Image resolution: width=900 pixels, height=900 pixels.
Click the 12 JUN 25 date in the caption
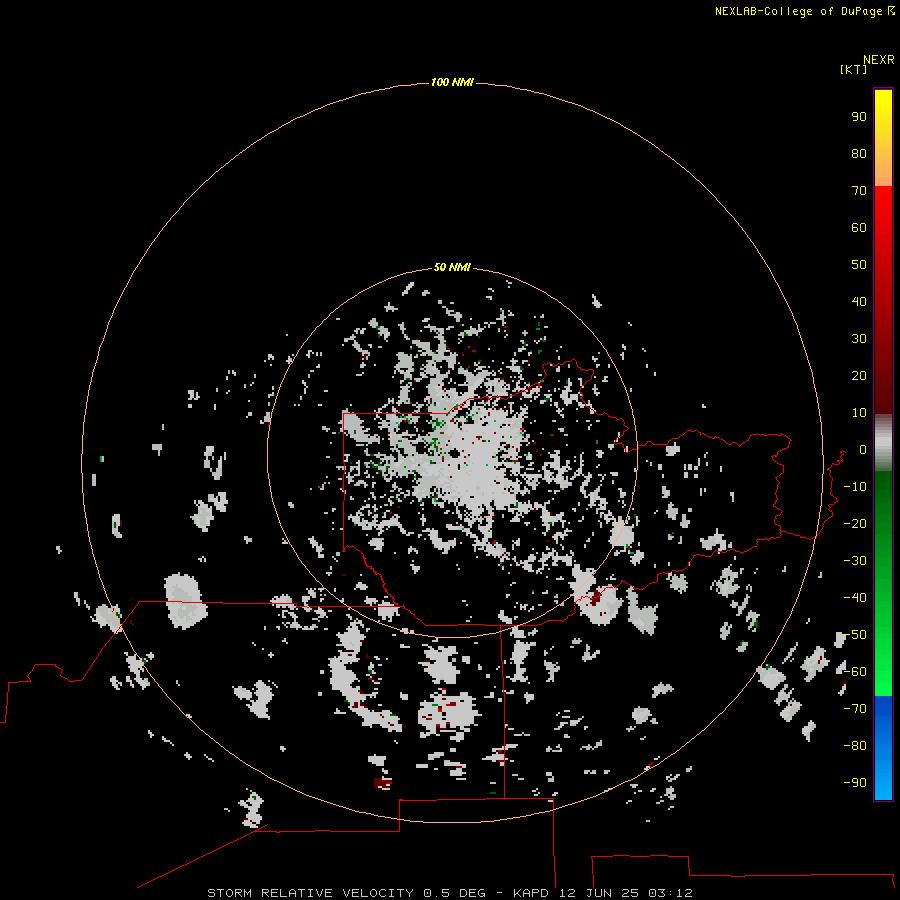(599, 893)
